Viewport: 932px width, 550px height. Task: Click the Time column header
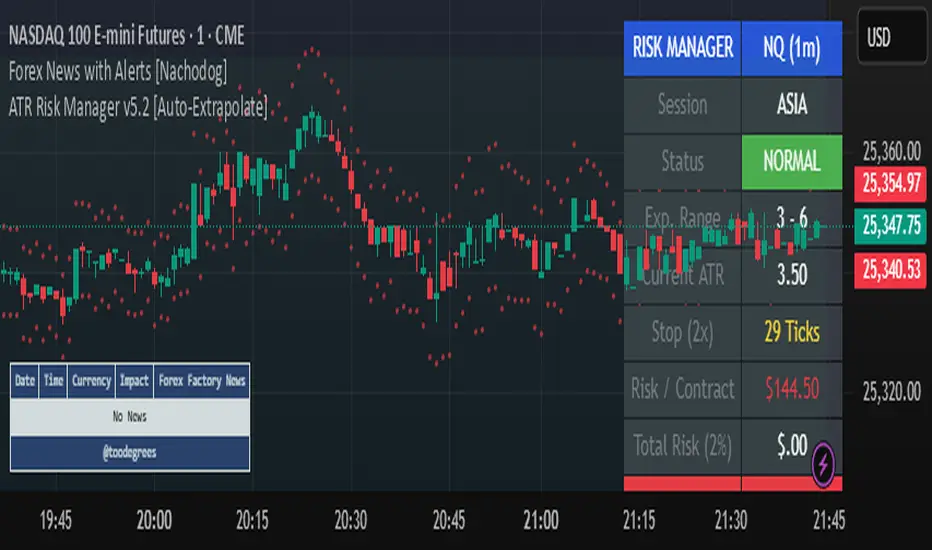click(x=53, y=381)
